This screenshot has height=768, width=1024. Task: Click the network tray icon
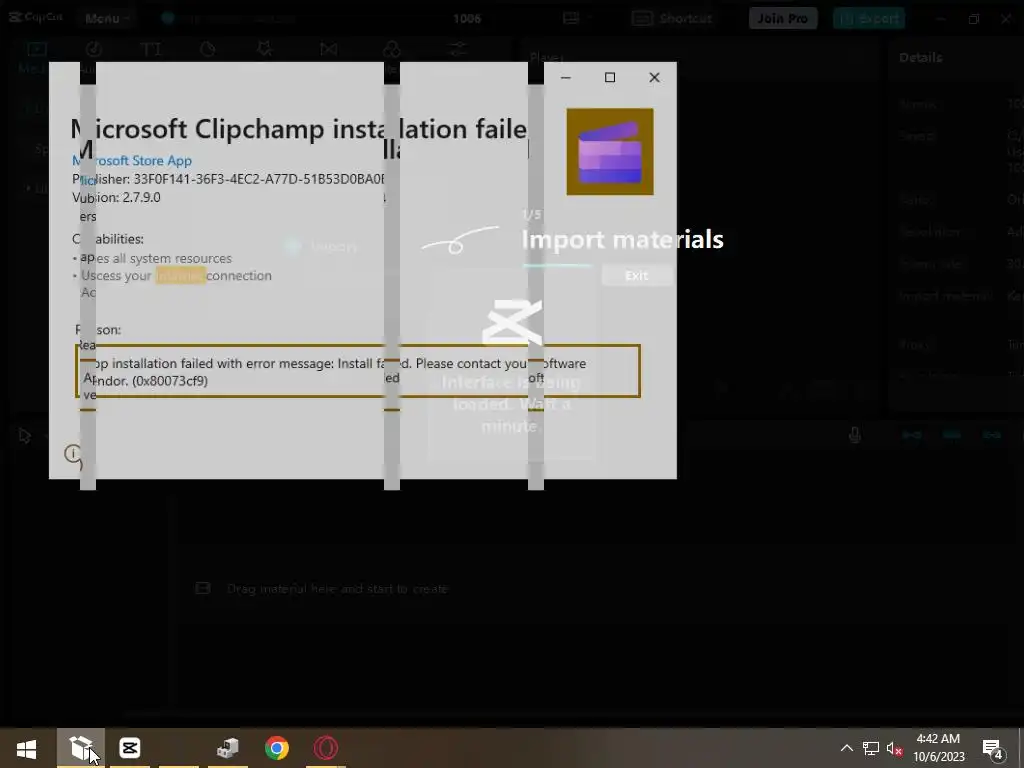[x=871, y=748]
